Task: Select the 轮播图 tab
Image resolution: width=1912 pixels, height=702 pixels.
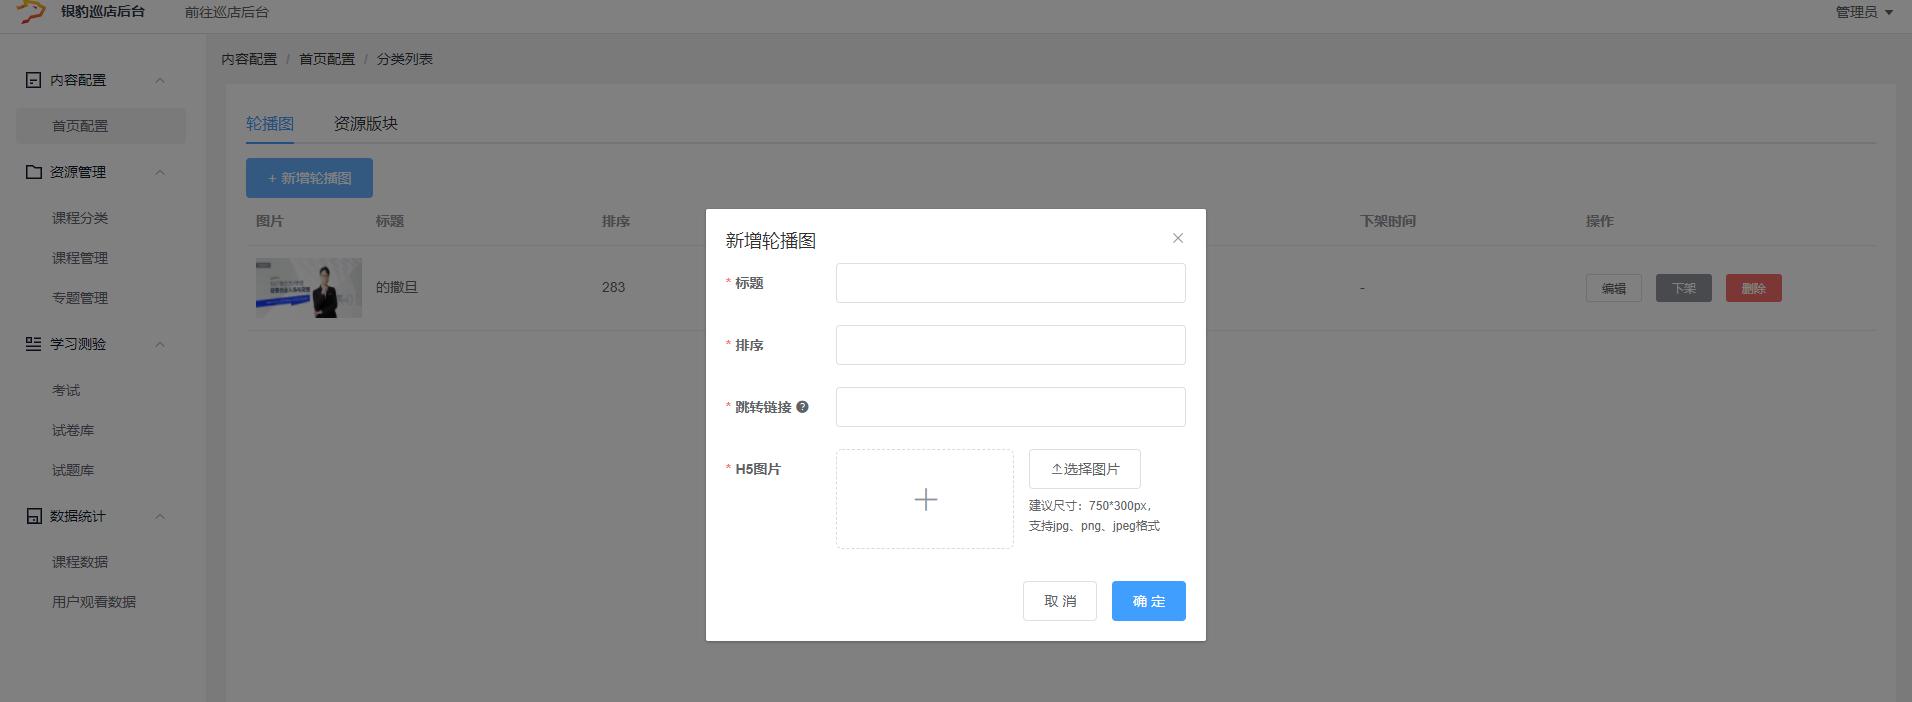Action: click(270, 124)
